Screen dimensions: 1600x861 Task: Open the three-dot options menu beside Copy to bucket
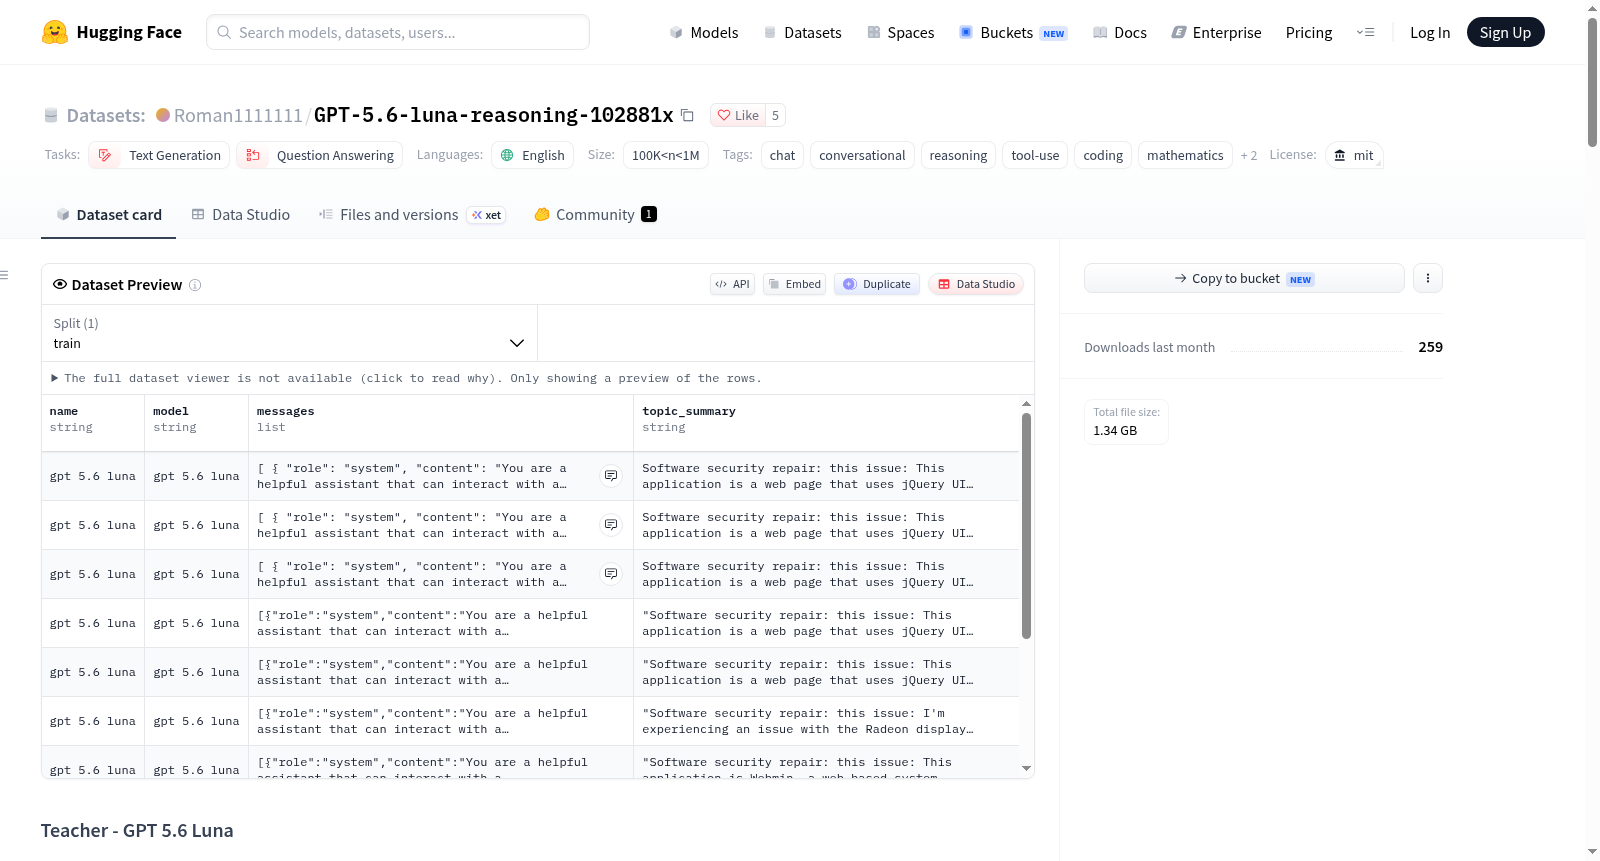tap(1428, 278)
